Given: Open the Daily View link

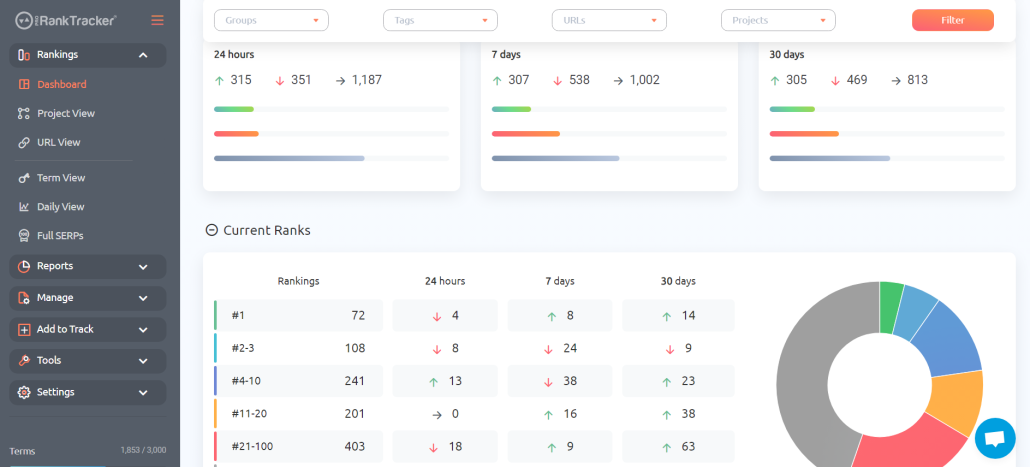Looking at the screenshot, I should [60, 207].
